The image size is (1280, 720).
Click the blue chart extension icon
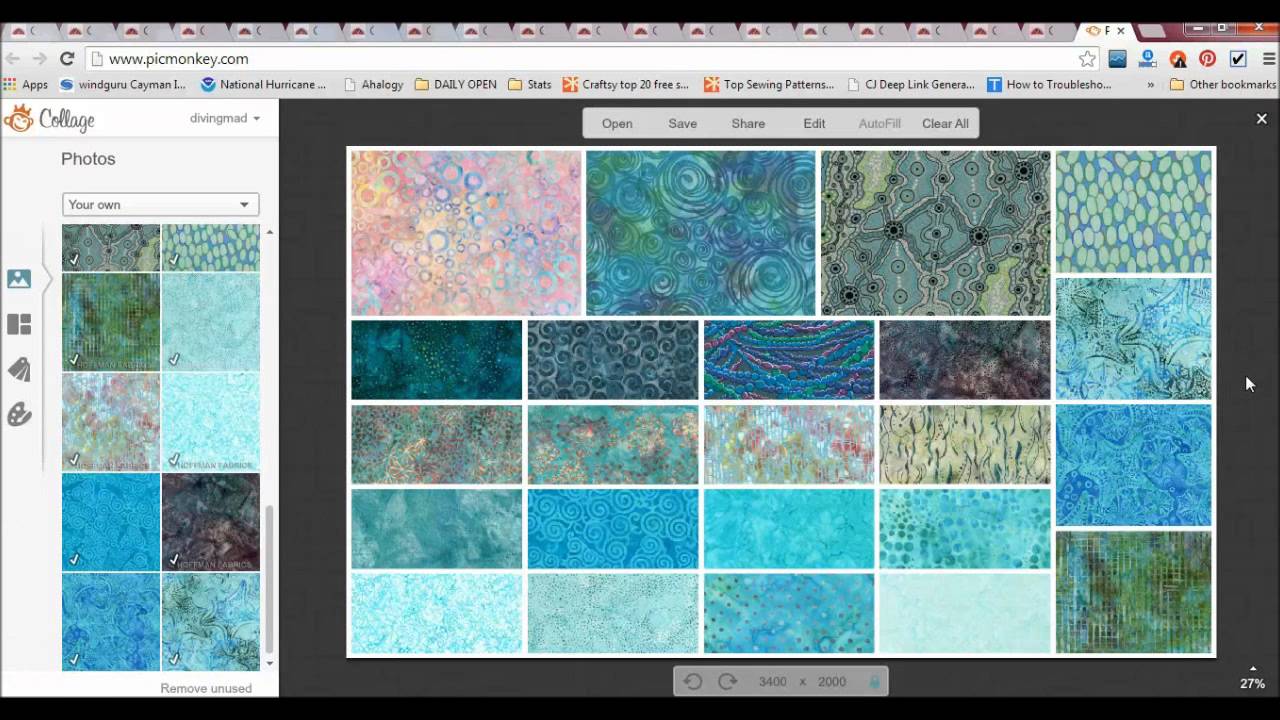click(x=1117, y=59)
